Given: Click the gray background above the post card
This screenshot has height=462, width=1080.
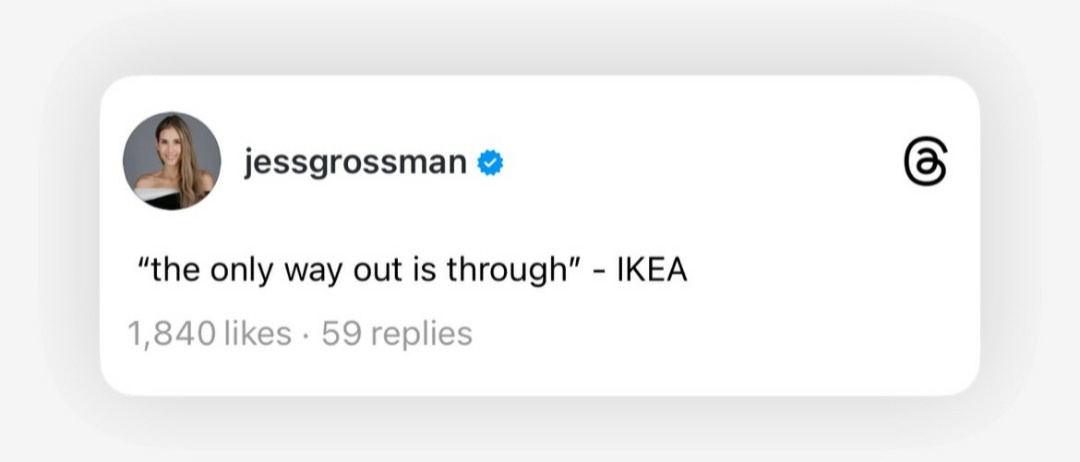Looking at the screenshot, I should click(x=540, y=35).
